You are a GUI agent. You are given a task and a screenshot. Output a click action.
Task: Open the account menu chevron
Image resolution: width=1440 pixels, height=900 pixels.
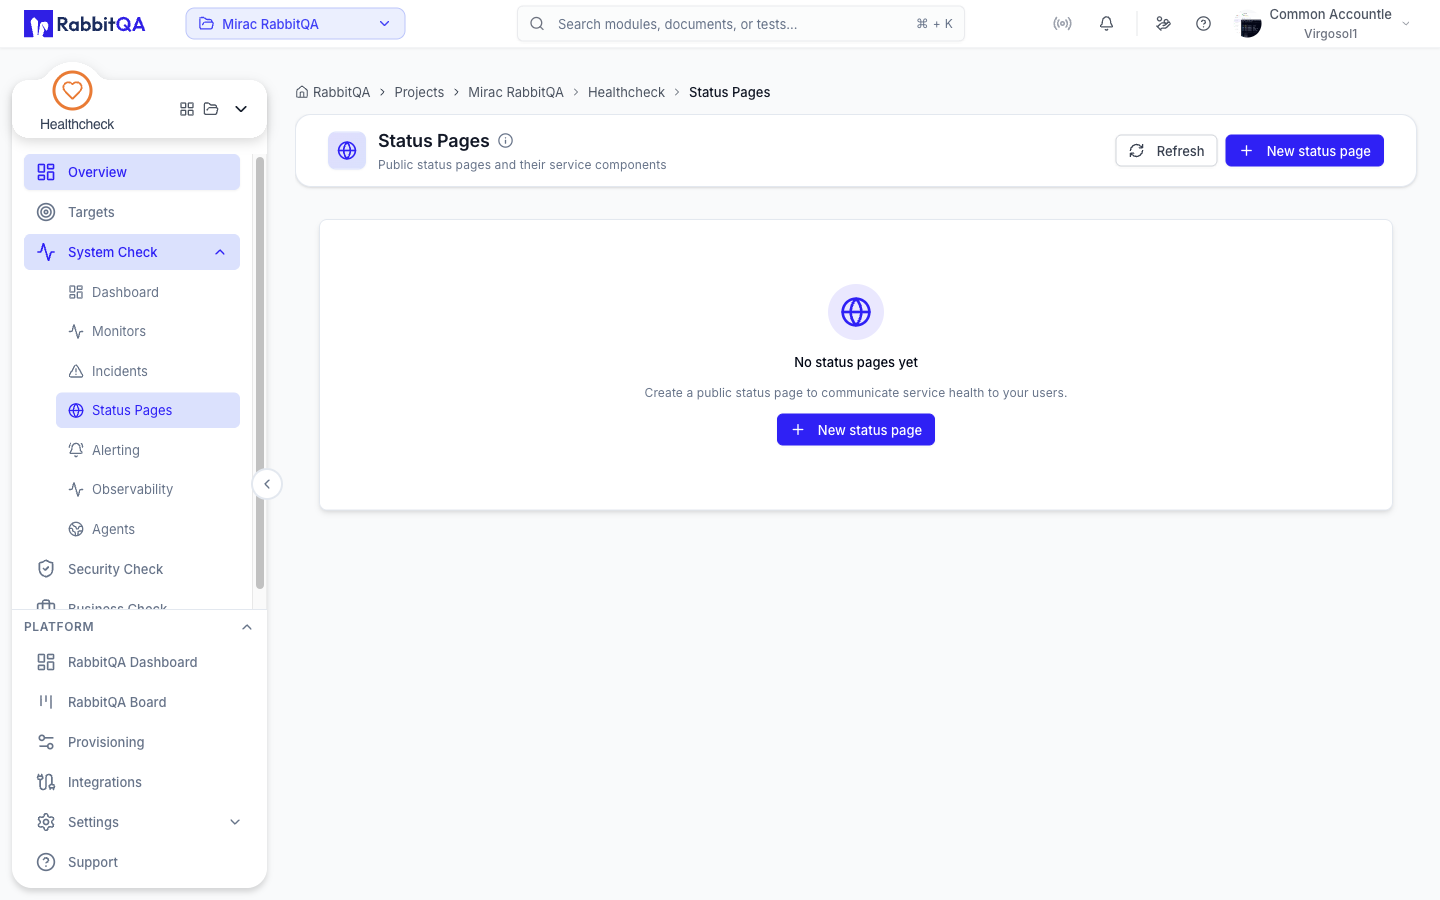click(1406, 24)
